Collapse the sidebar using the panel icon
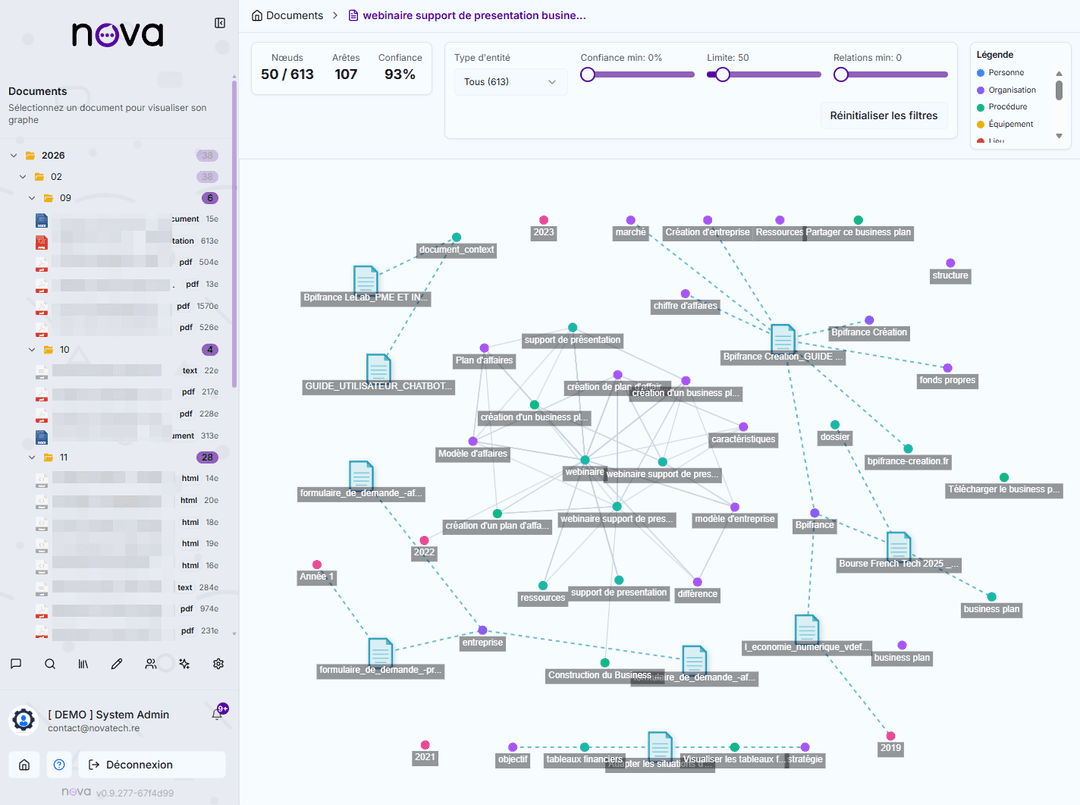This screenshot has width=1080, height=805. tap(220, 23)
